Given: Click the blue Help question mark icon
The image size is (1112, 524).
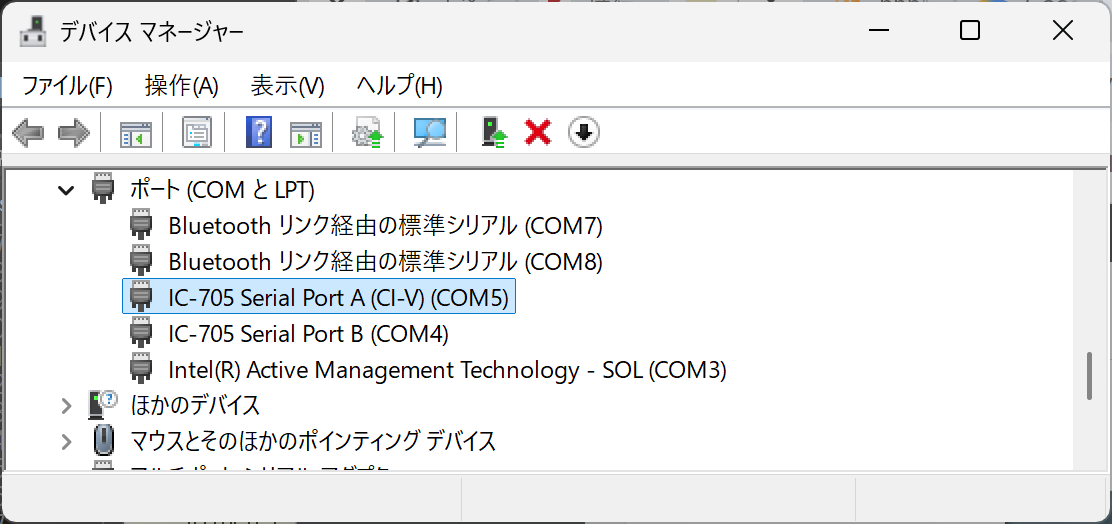Looking at the screenshot, I should point(259,132).
